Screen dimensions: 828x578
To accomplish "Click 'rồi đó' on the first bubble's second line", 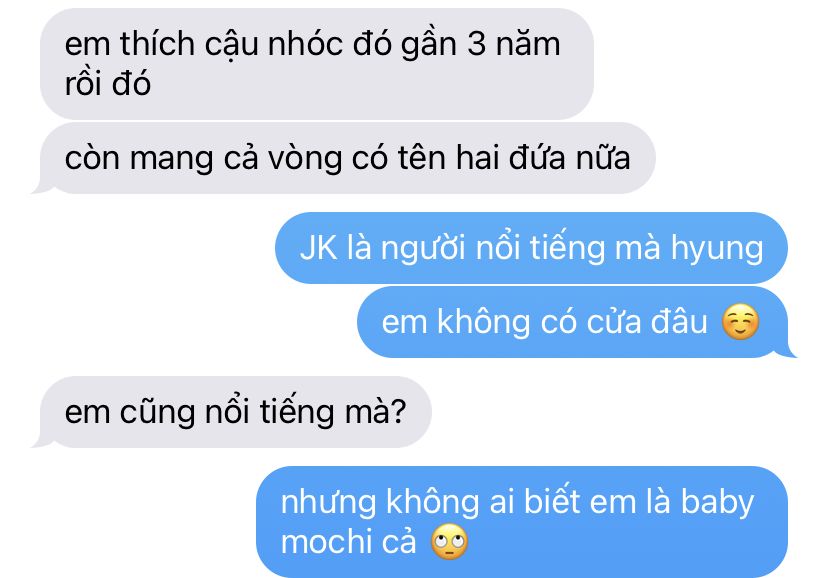I will [x=108, y=83].
